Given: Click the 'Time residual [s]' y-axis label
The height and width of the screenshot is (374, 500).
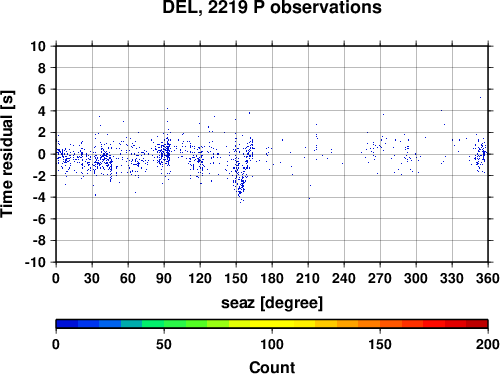Looking at the screenshot, I should 7,154.
